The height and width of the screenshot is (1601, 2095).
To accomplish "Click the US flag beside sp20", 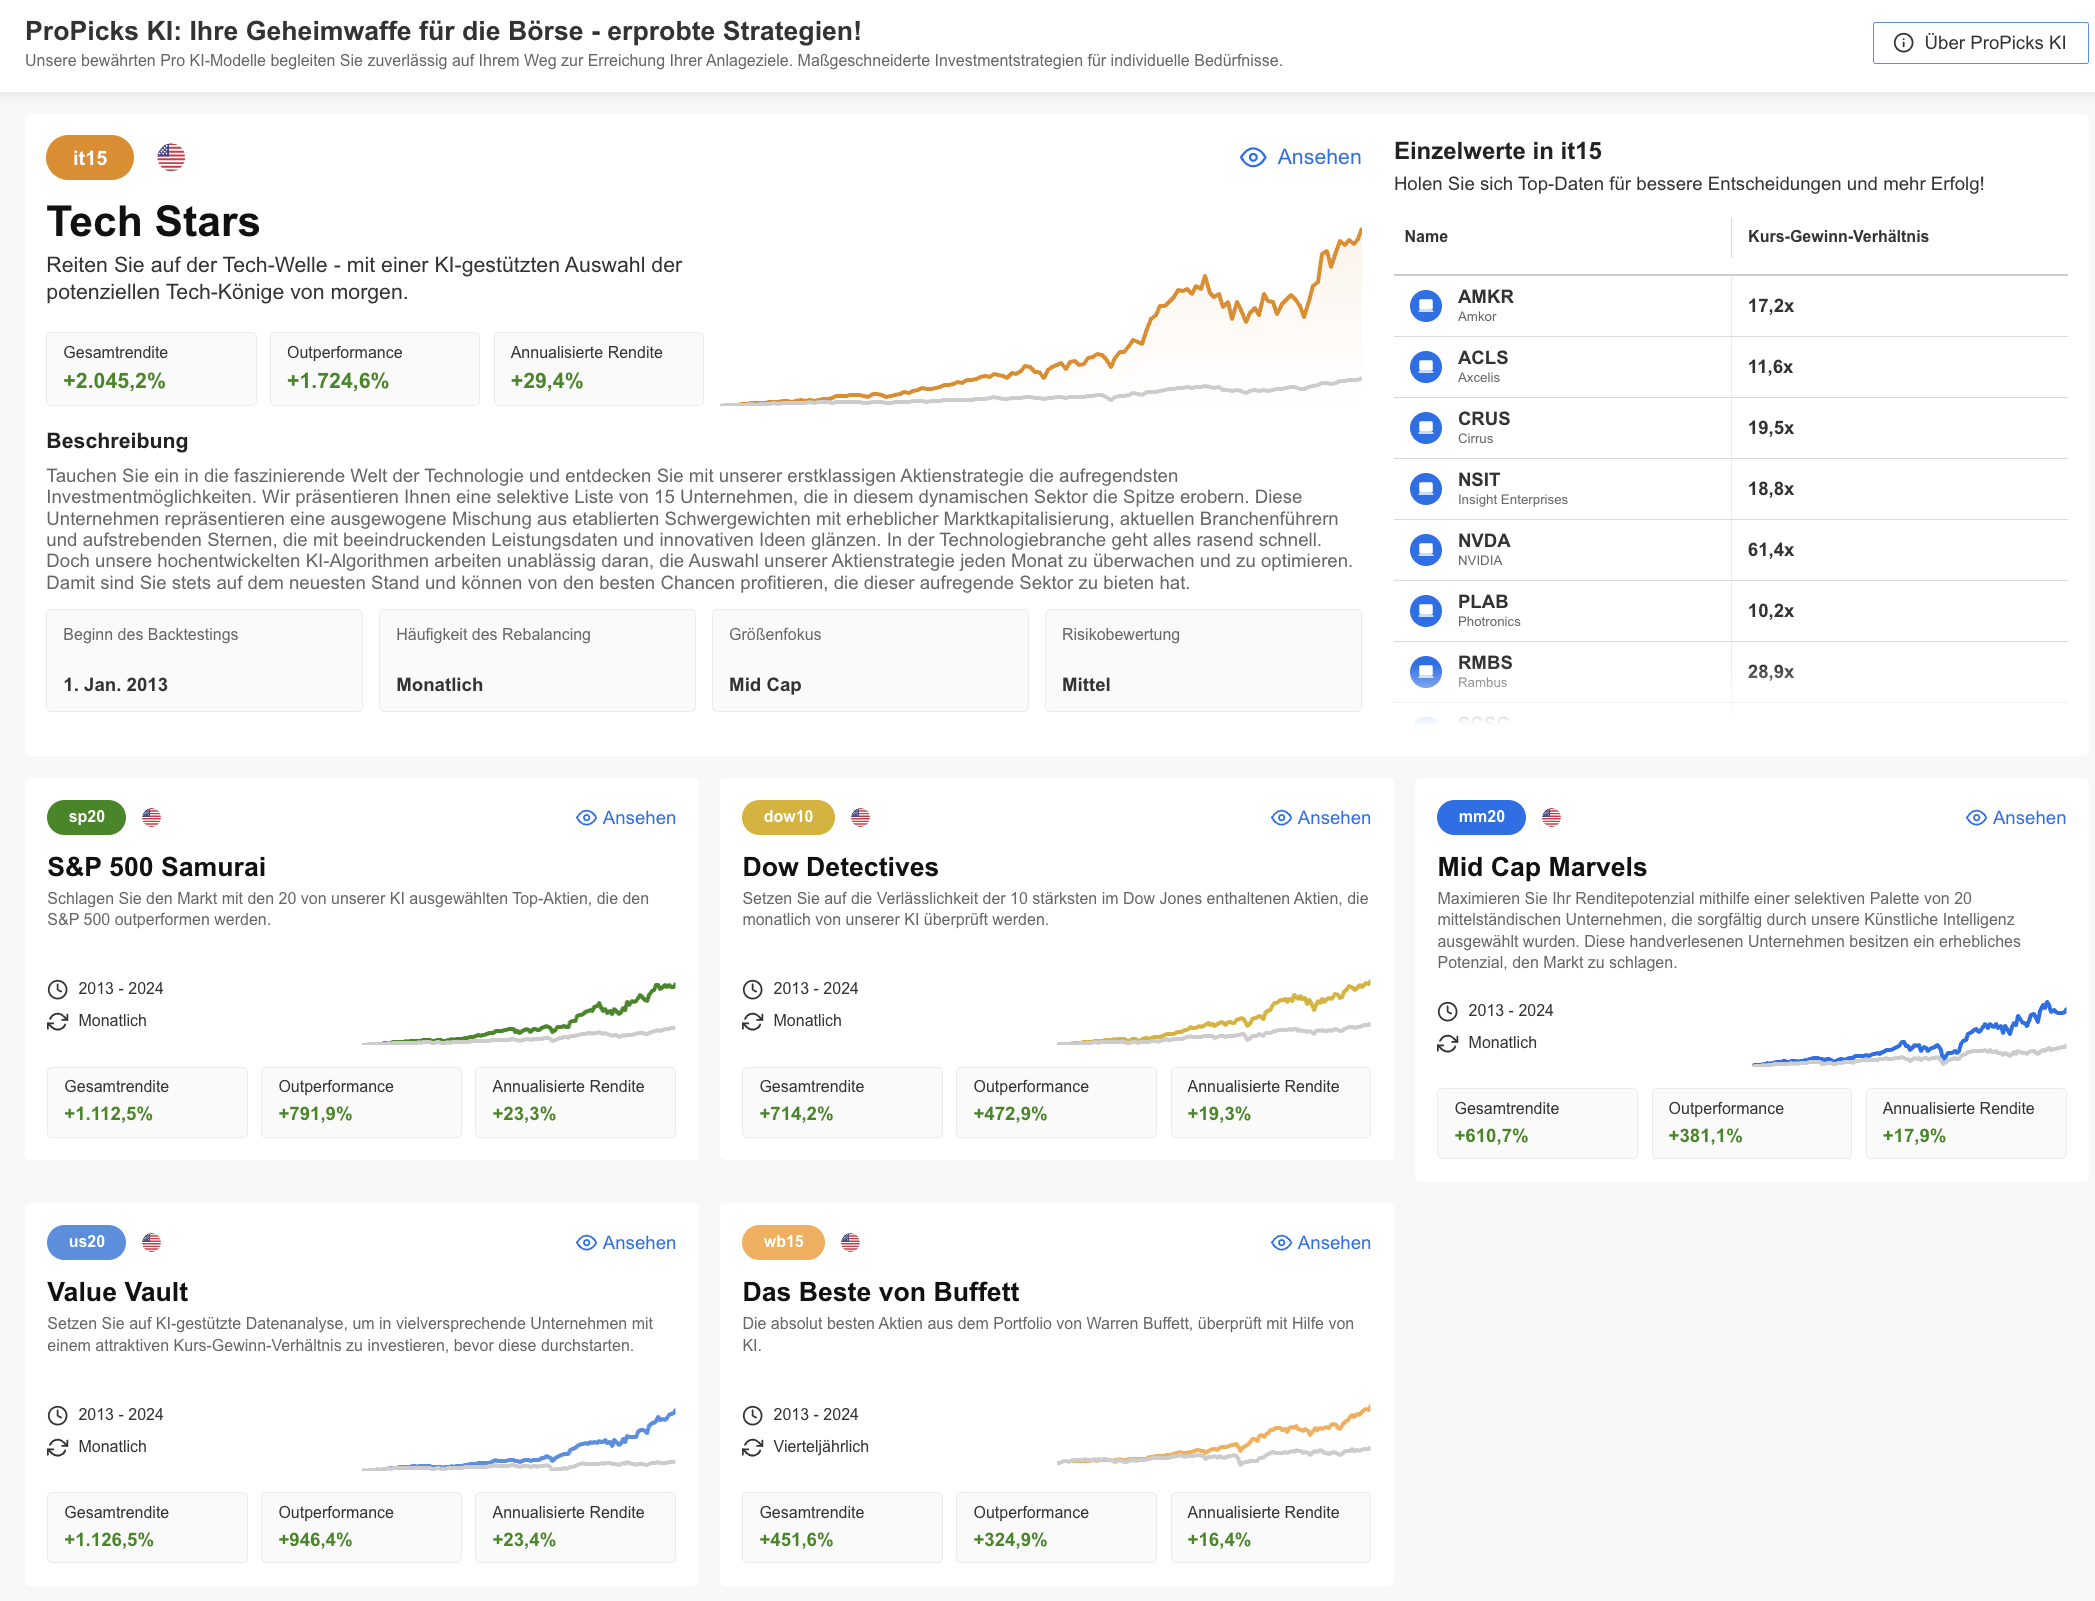I will point(151,817).
